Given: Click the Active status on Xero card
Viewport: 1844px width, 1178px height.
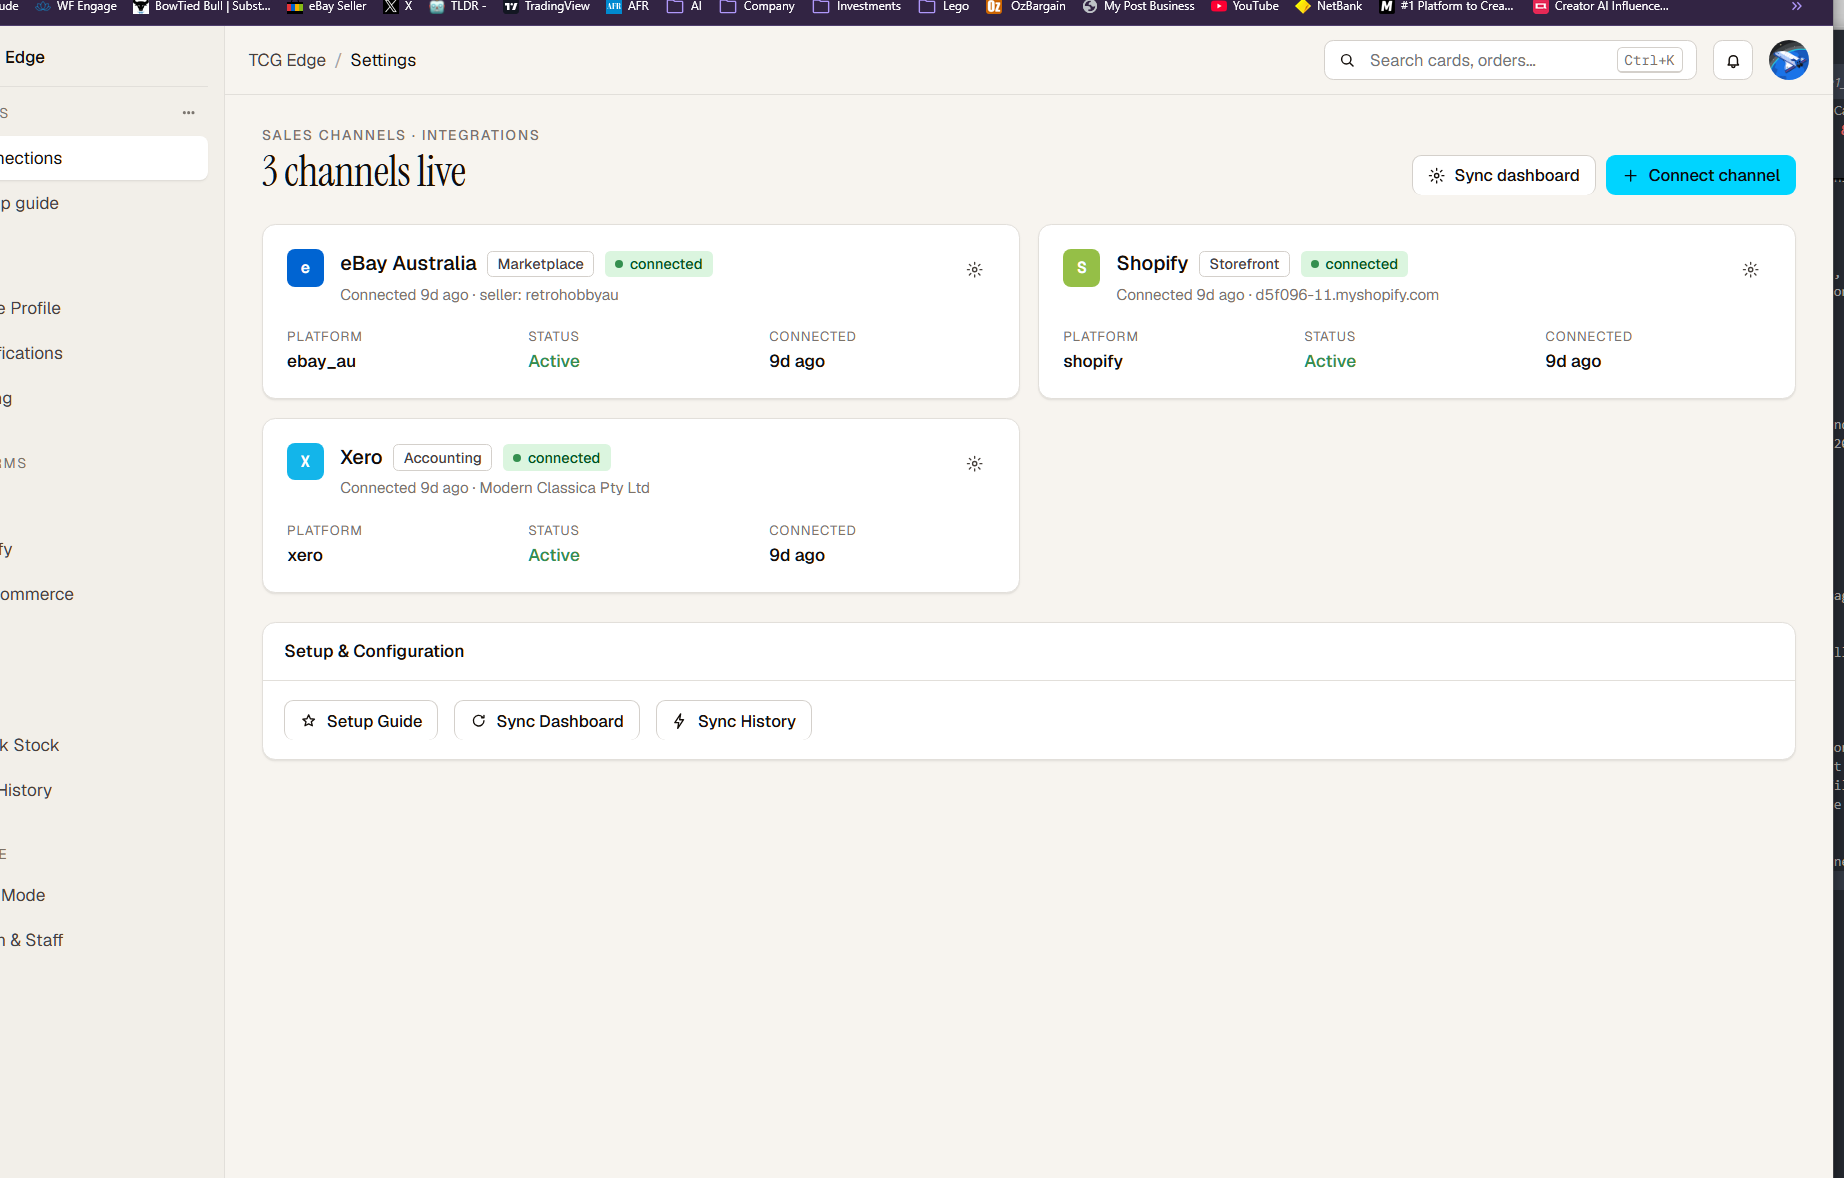Looking at the screenshot, I should pos(554,556).
